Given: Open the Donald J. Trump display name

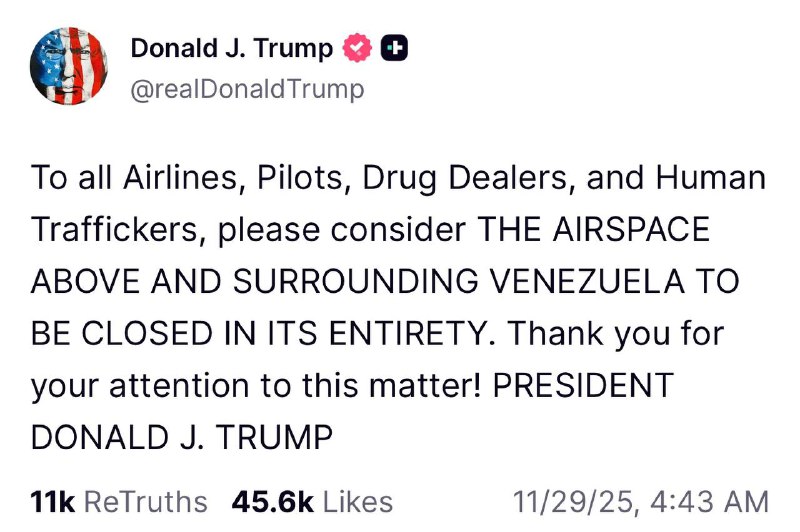Looking at the screenshot, I should [232, 48].
